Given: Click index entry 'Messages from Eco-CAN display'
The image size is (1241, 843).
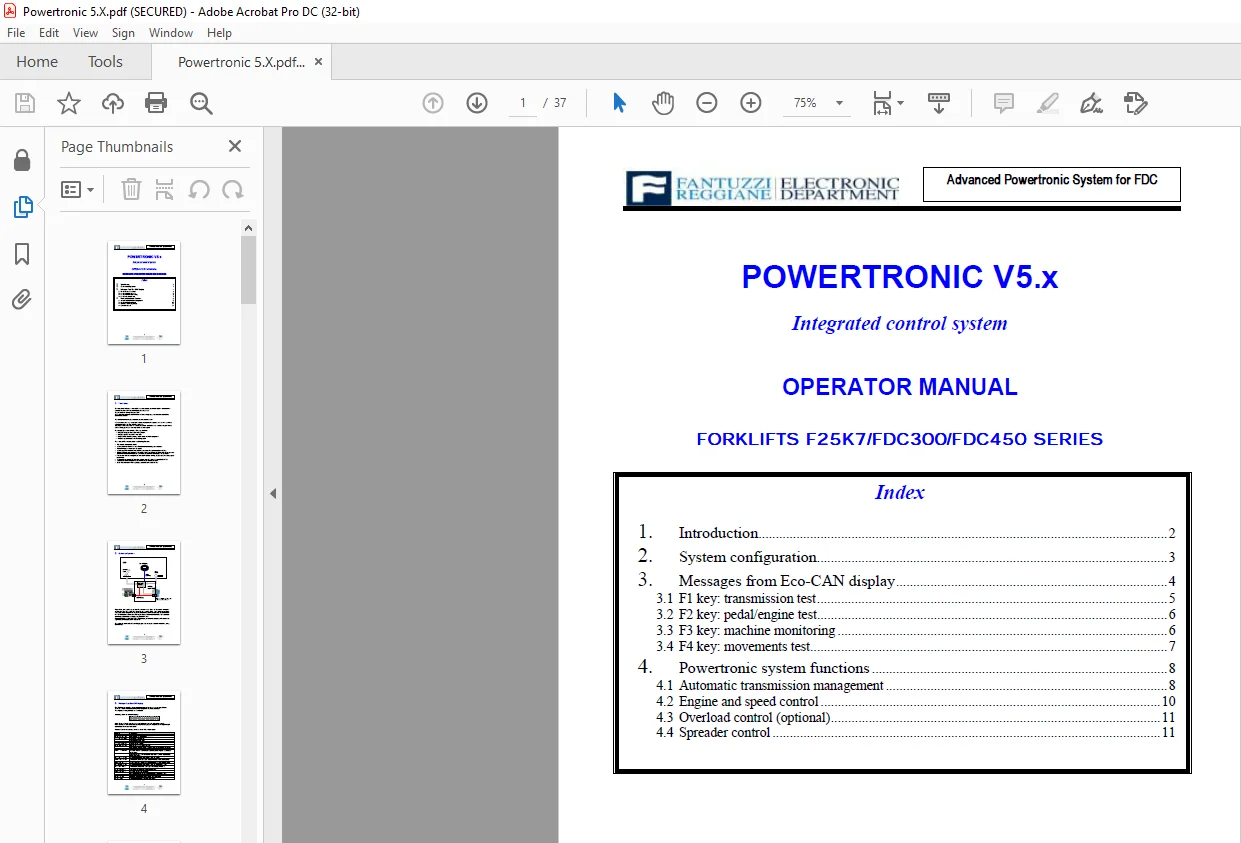Looking at the screenshot, I should (x=786, y=581).
